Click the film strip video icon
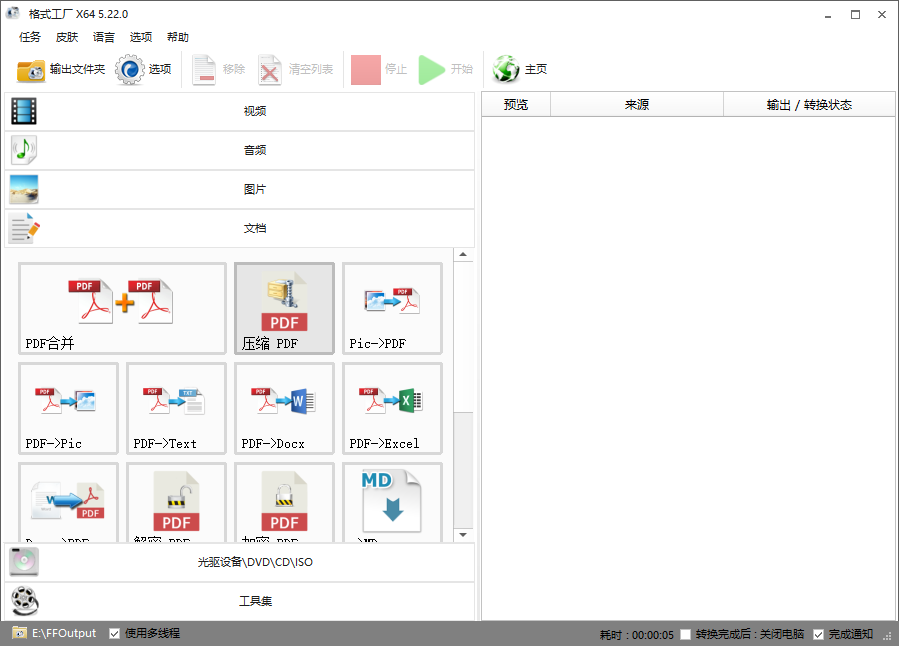Screen dimensions: 899x646 click(24, 111)
